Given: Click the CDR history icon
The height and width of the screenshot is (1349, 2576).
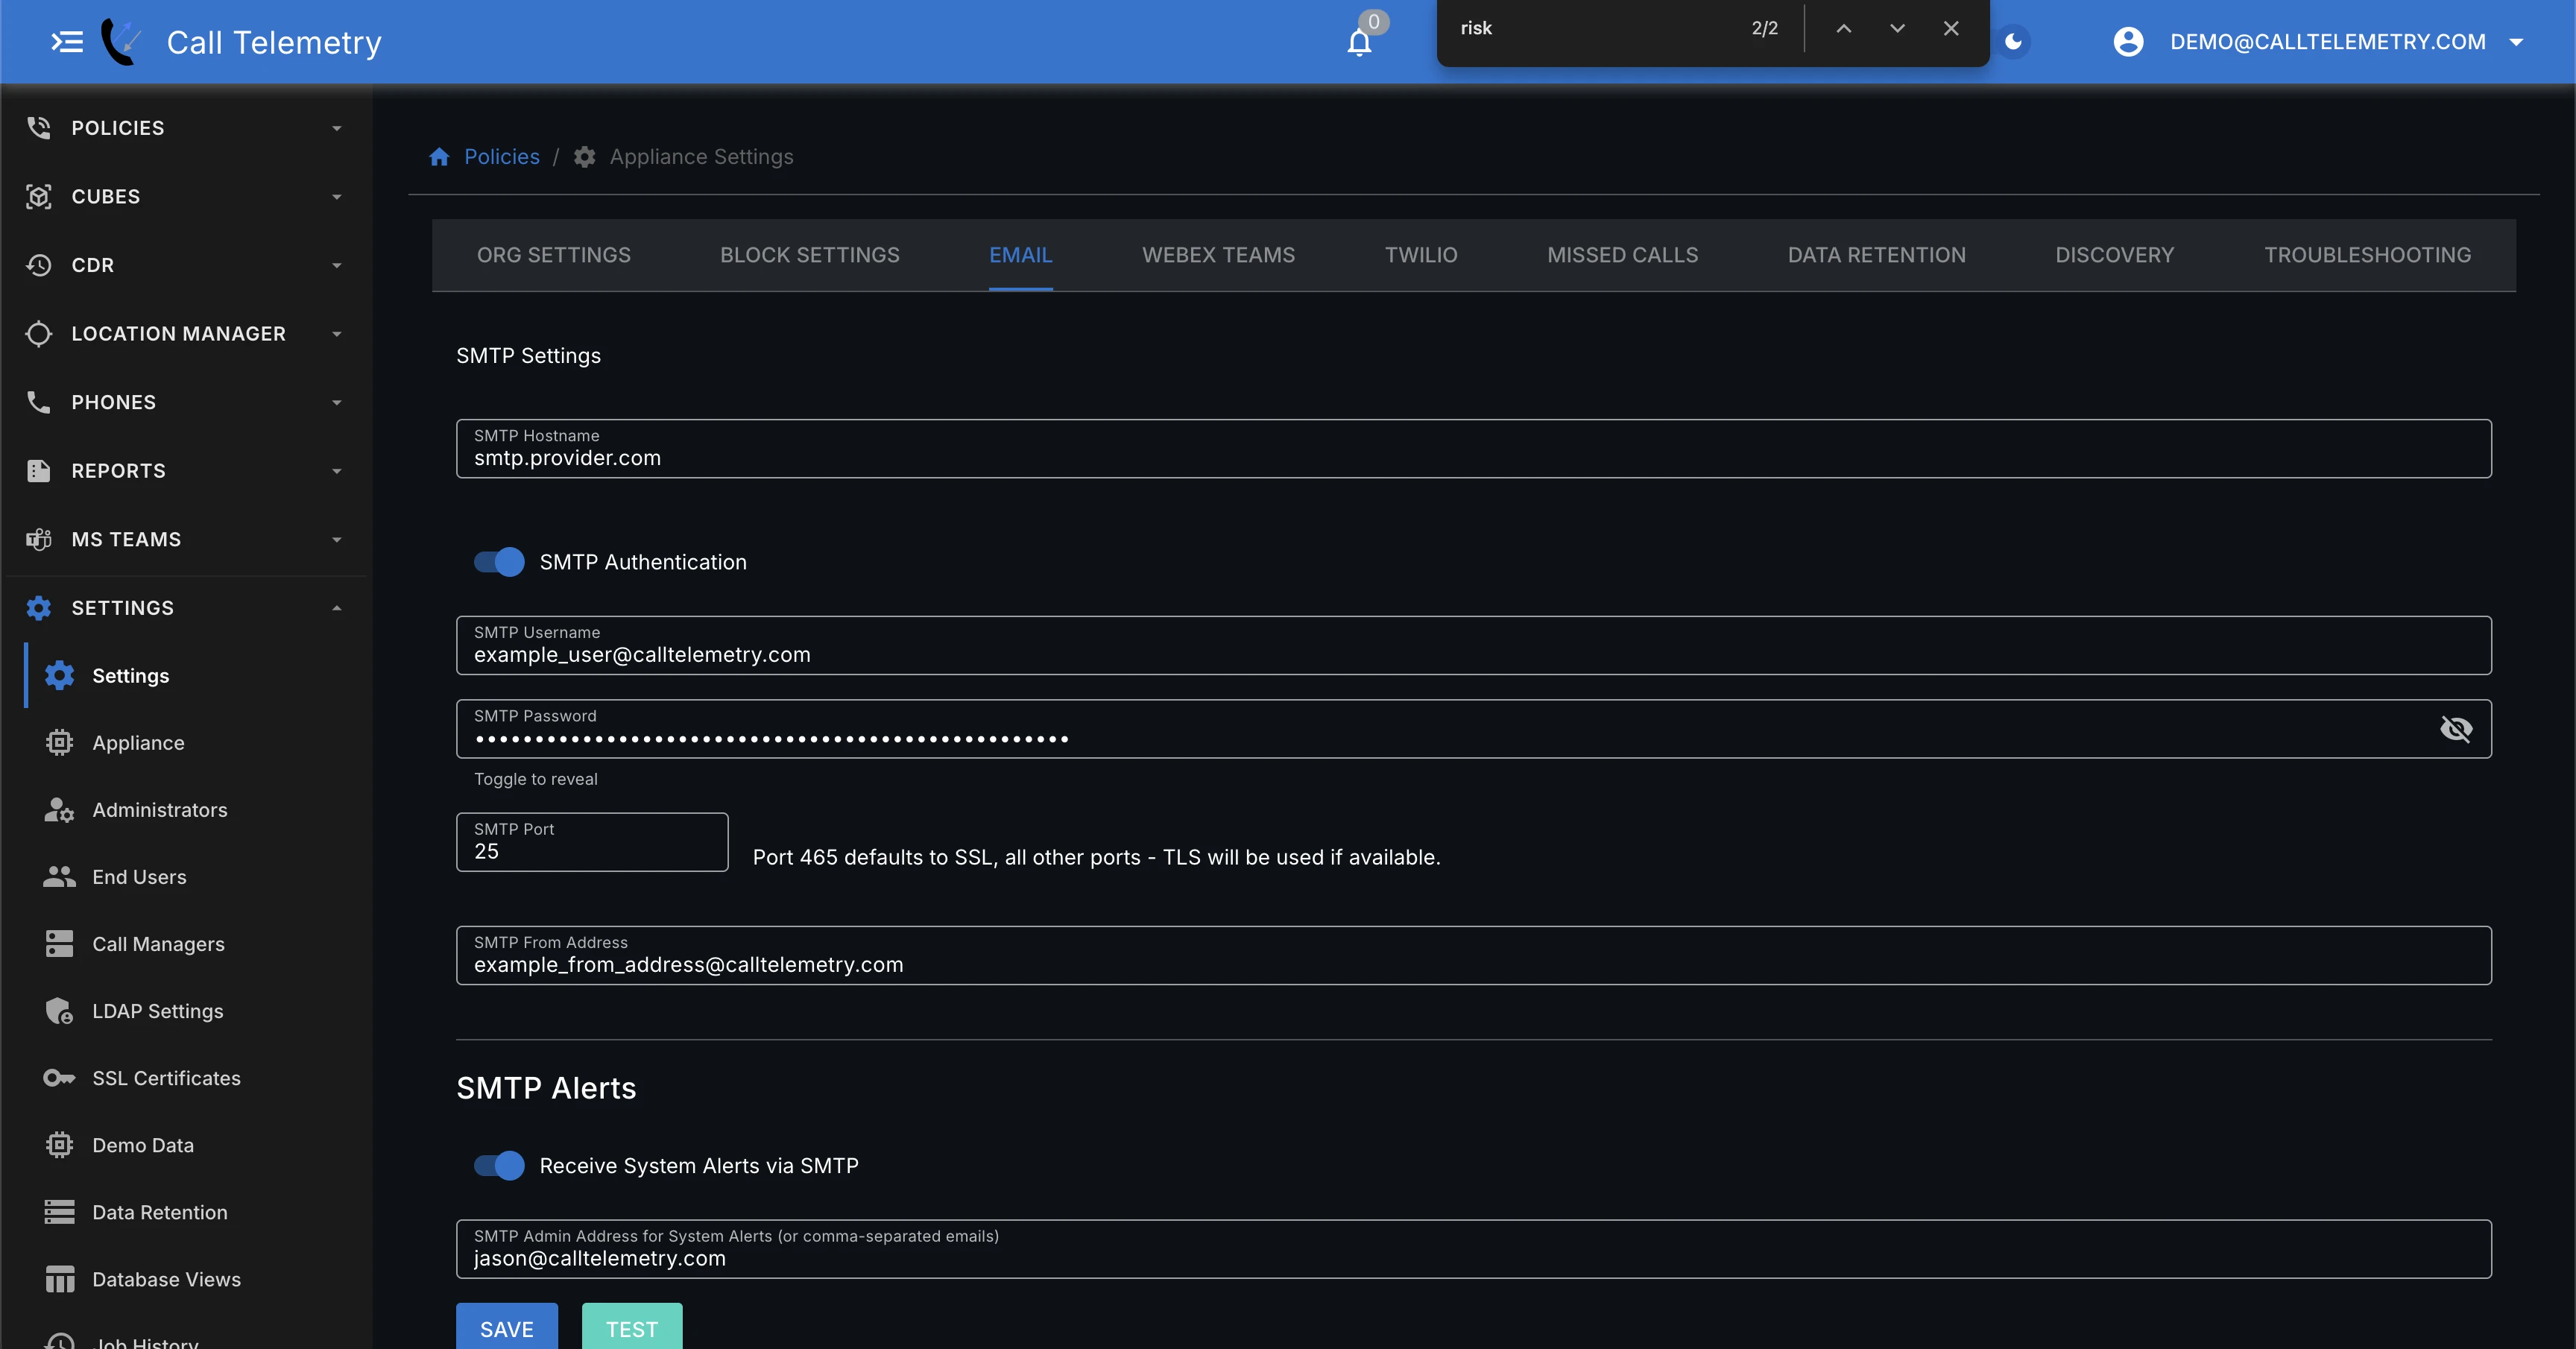Looking at the screenshot, I should (x=39, y=265).
